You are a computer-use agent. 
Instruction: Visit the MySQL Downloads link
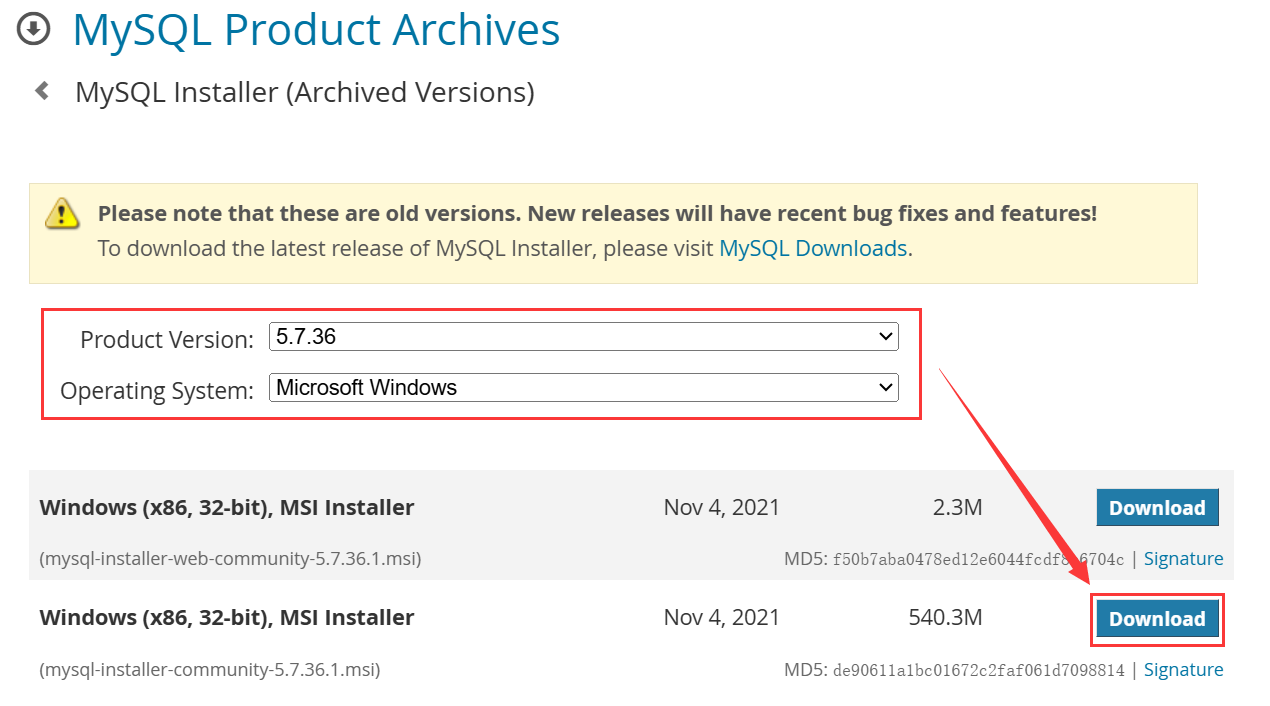click(813, 248)
